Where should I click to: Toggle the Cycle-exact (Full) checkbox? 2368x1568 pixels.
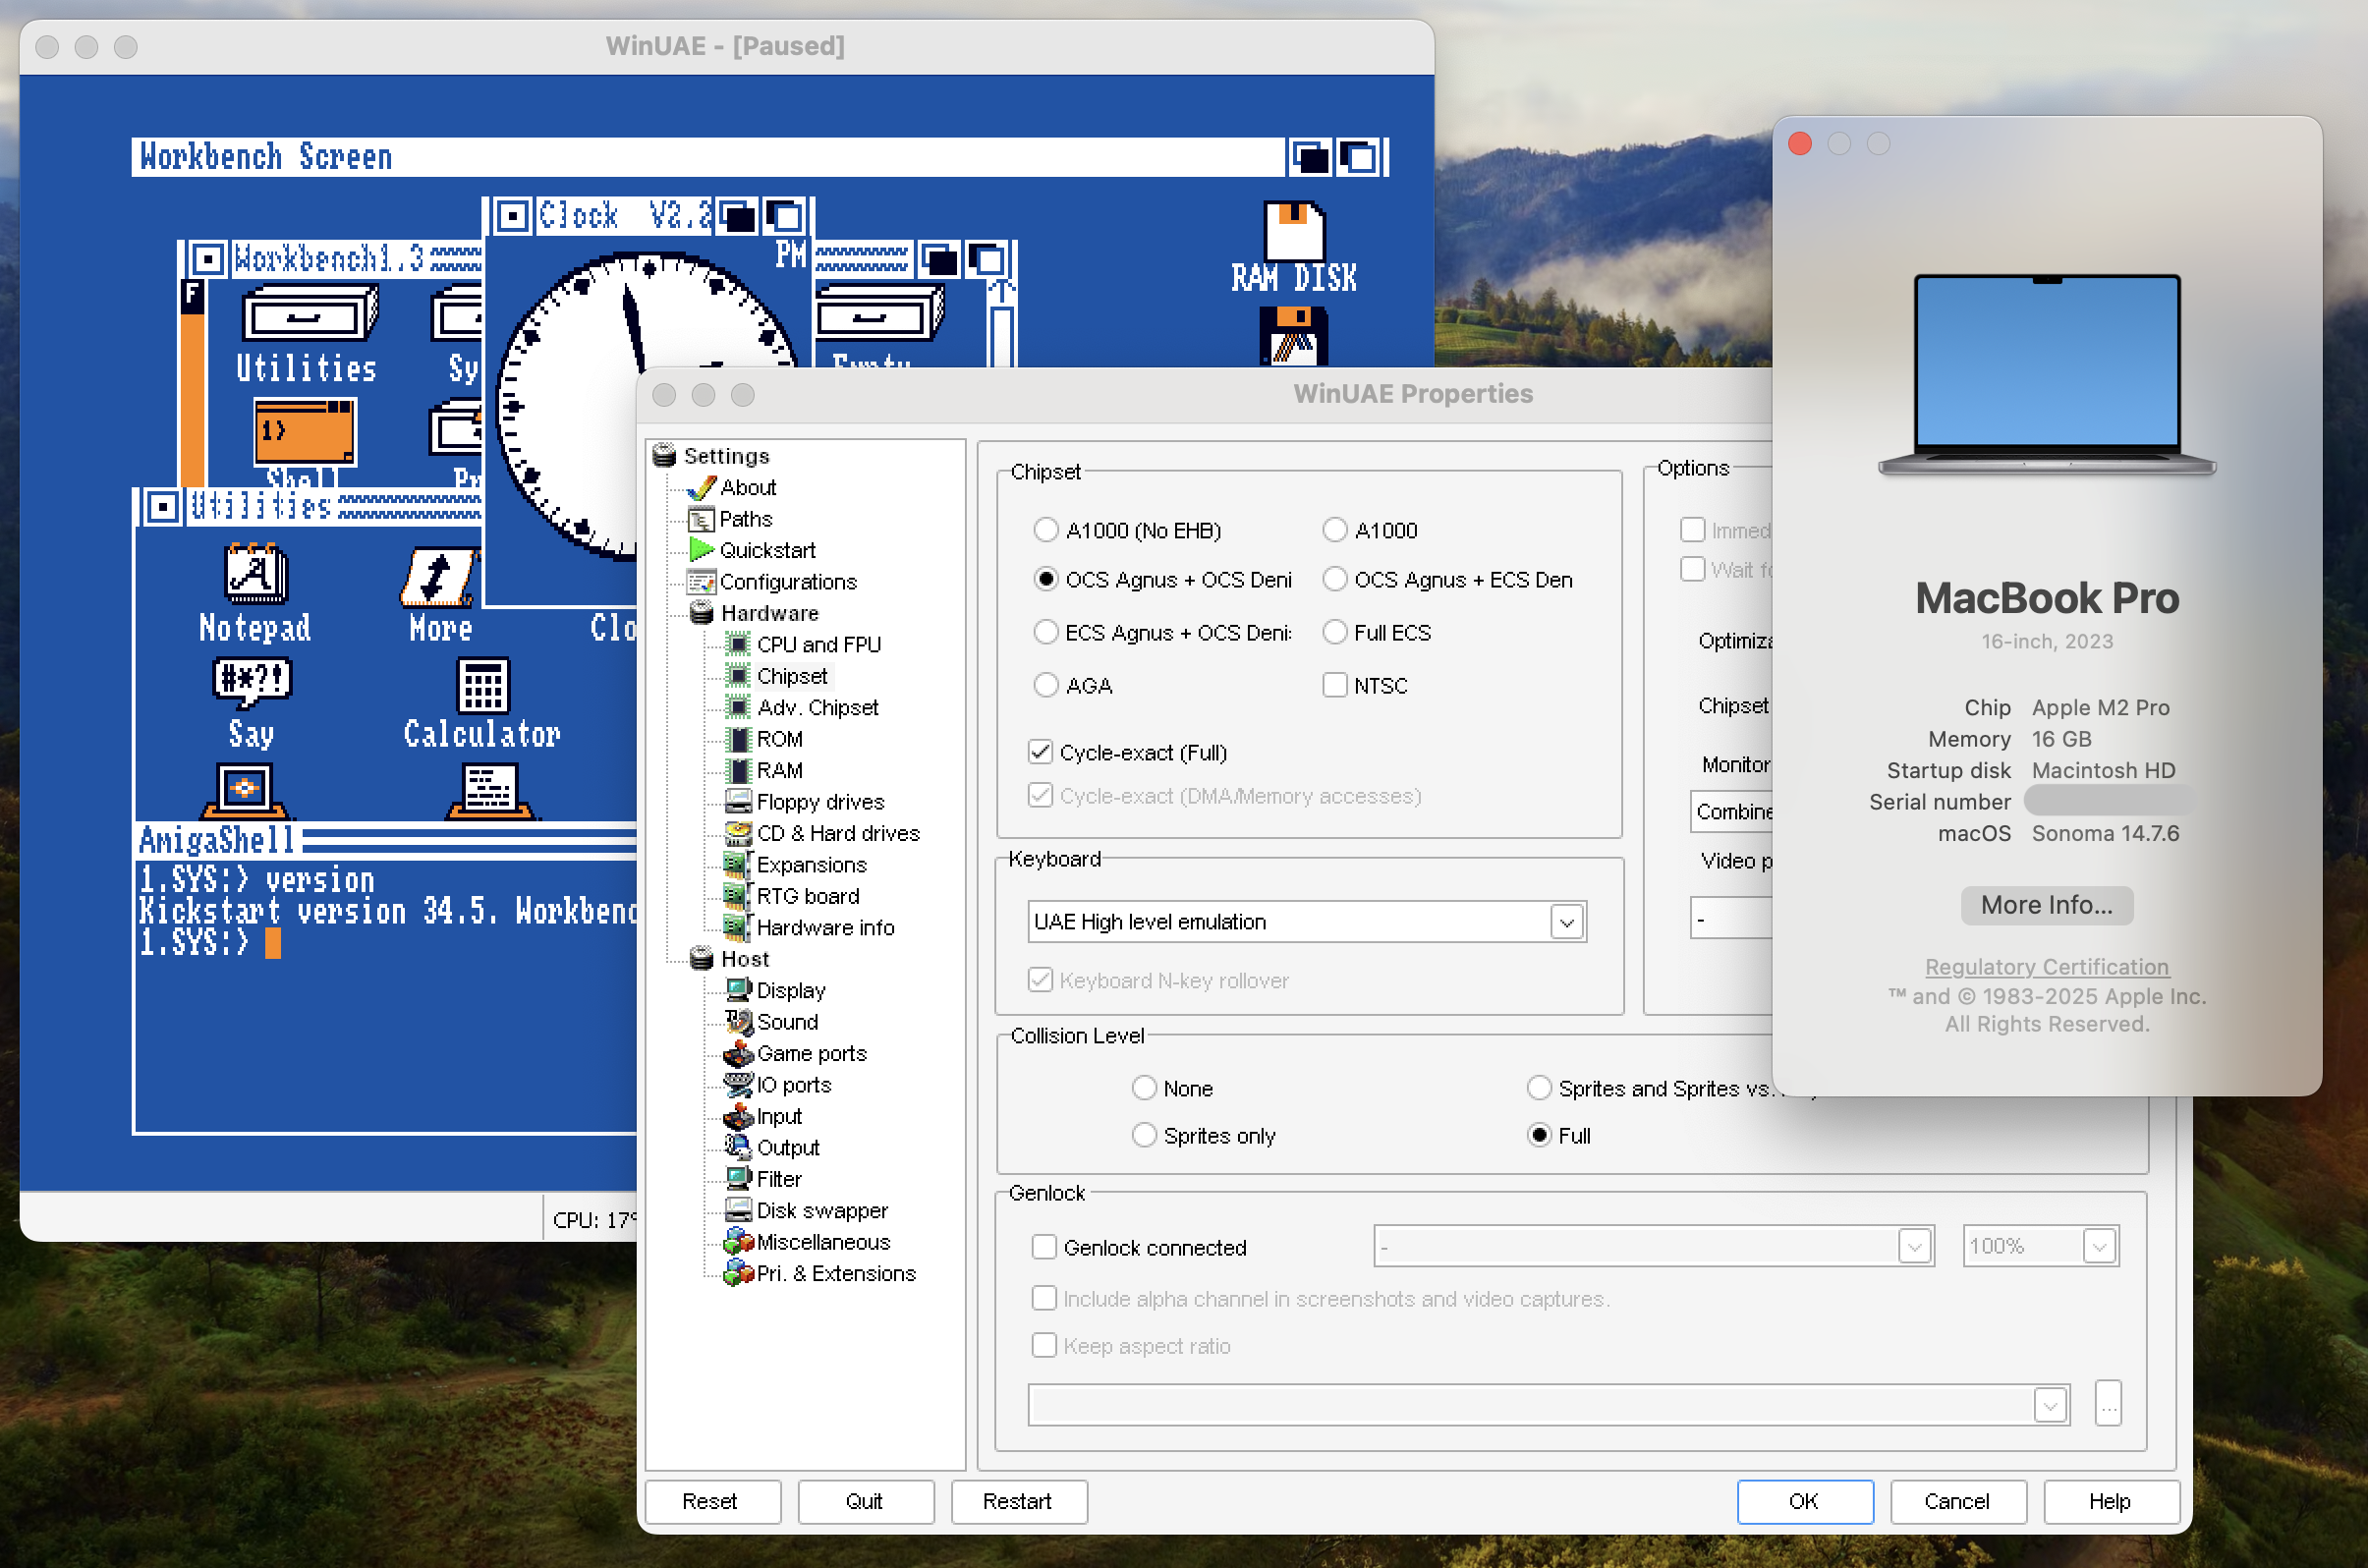(x=1041, y=752)
